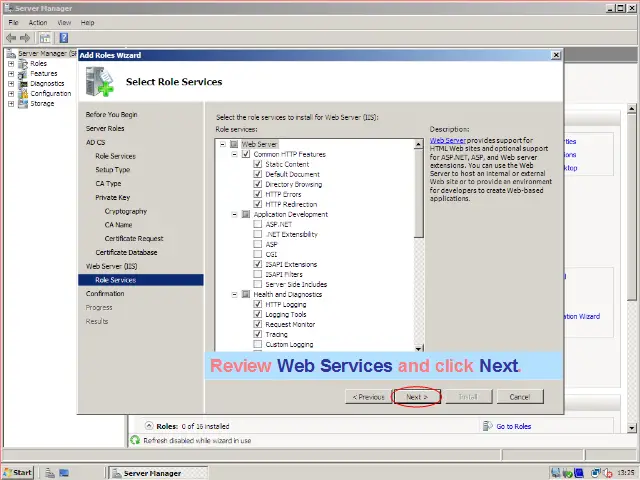This screenshot has height=480, width=640.
Task: Open the View menu
Action: (64, 22)
